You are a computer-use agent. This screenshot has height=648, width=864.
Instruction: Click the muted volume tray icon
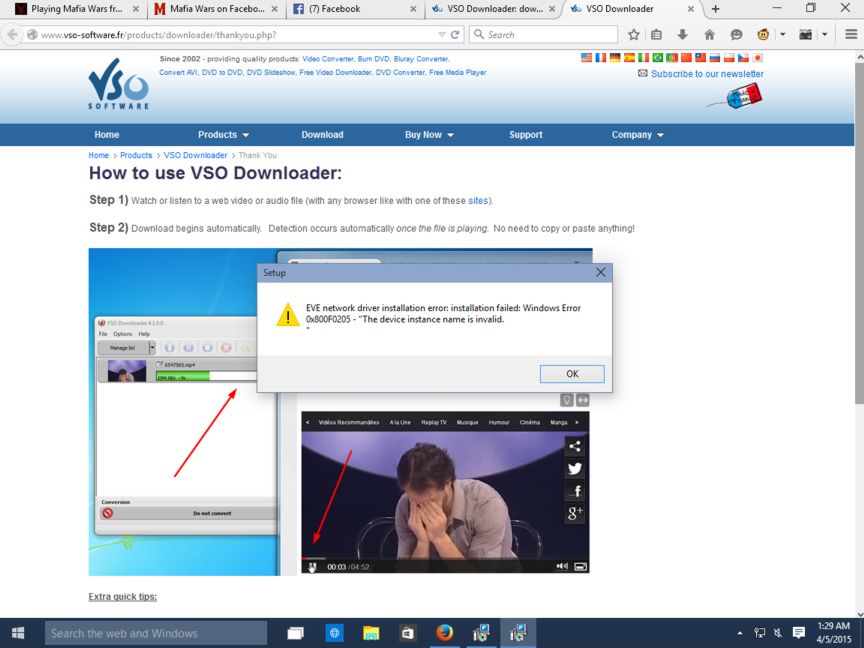click(778, 633)
